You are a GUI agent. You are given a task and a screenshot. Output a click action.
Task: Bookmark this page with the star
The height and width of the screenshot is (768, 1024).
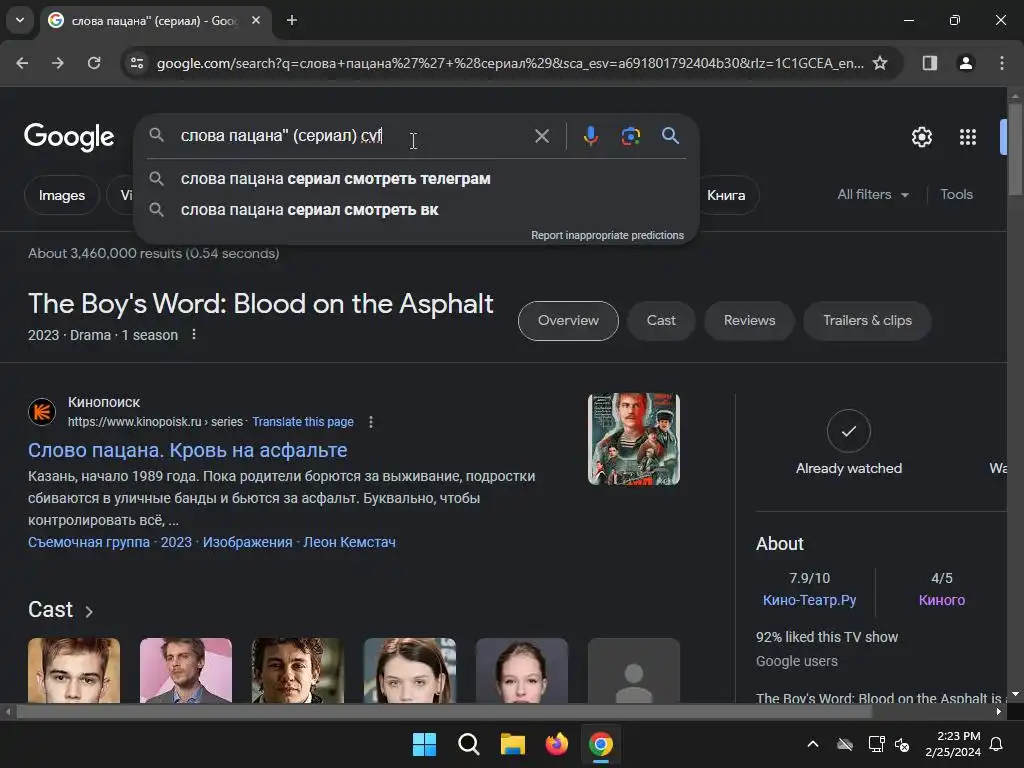coord(880,63)
